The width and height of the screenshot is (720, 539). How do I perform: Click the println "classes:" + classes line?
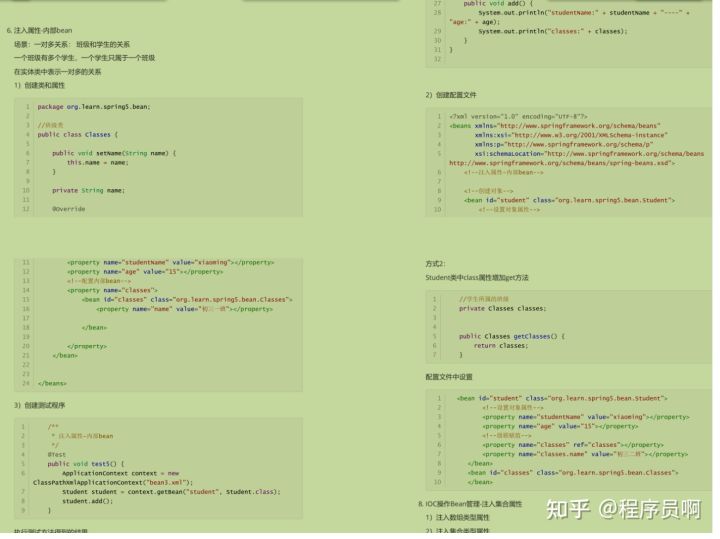552,31
